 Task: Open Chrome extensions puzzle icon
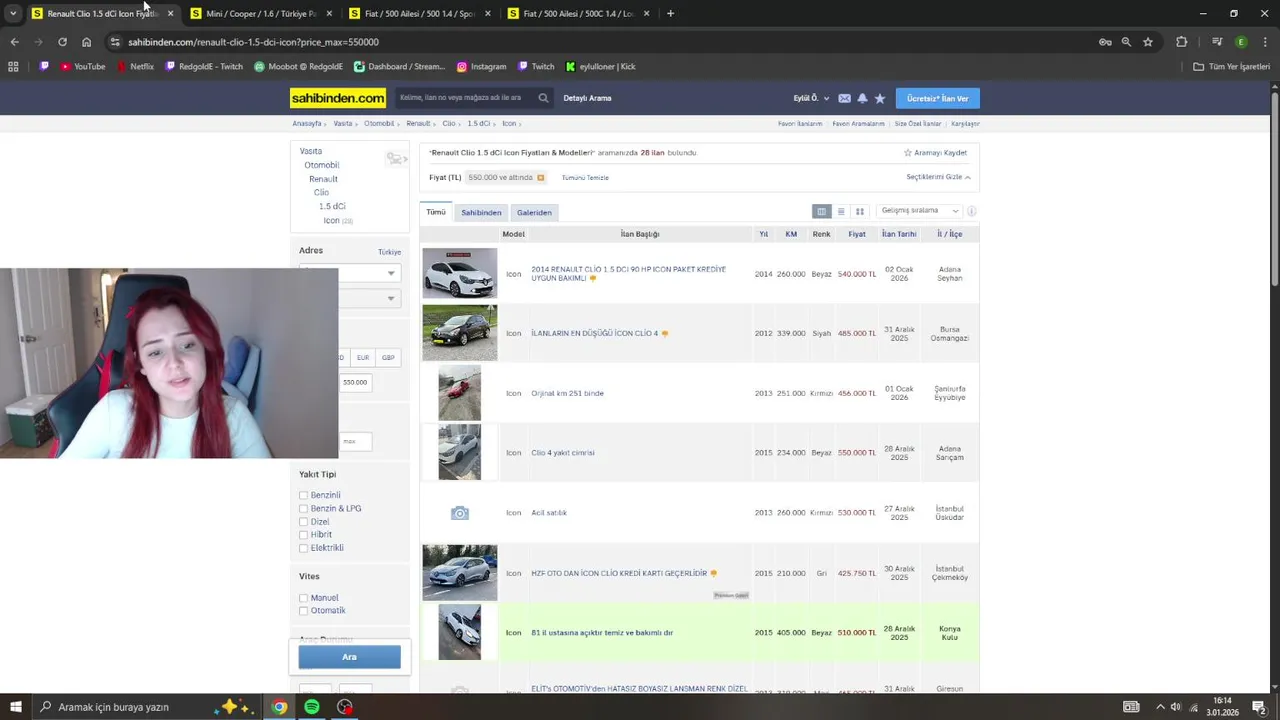(1181, 42)
